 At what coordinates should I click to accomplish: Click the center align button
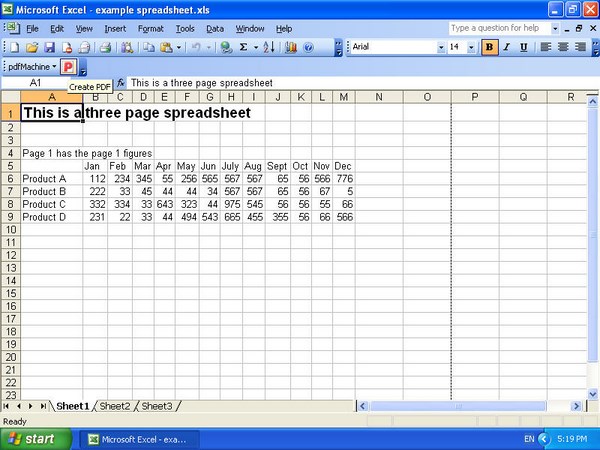(x=563, y=47)
